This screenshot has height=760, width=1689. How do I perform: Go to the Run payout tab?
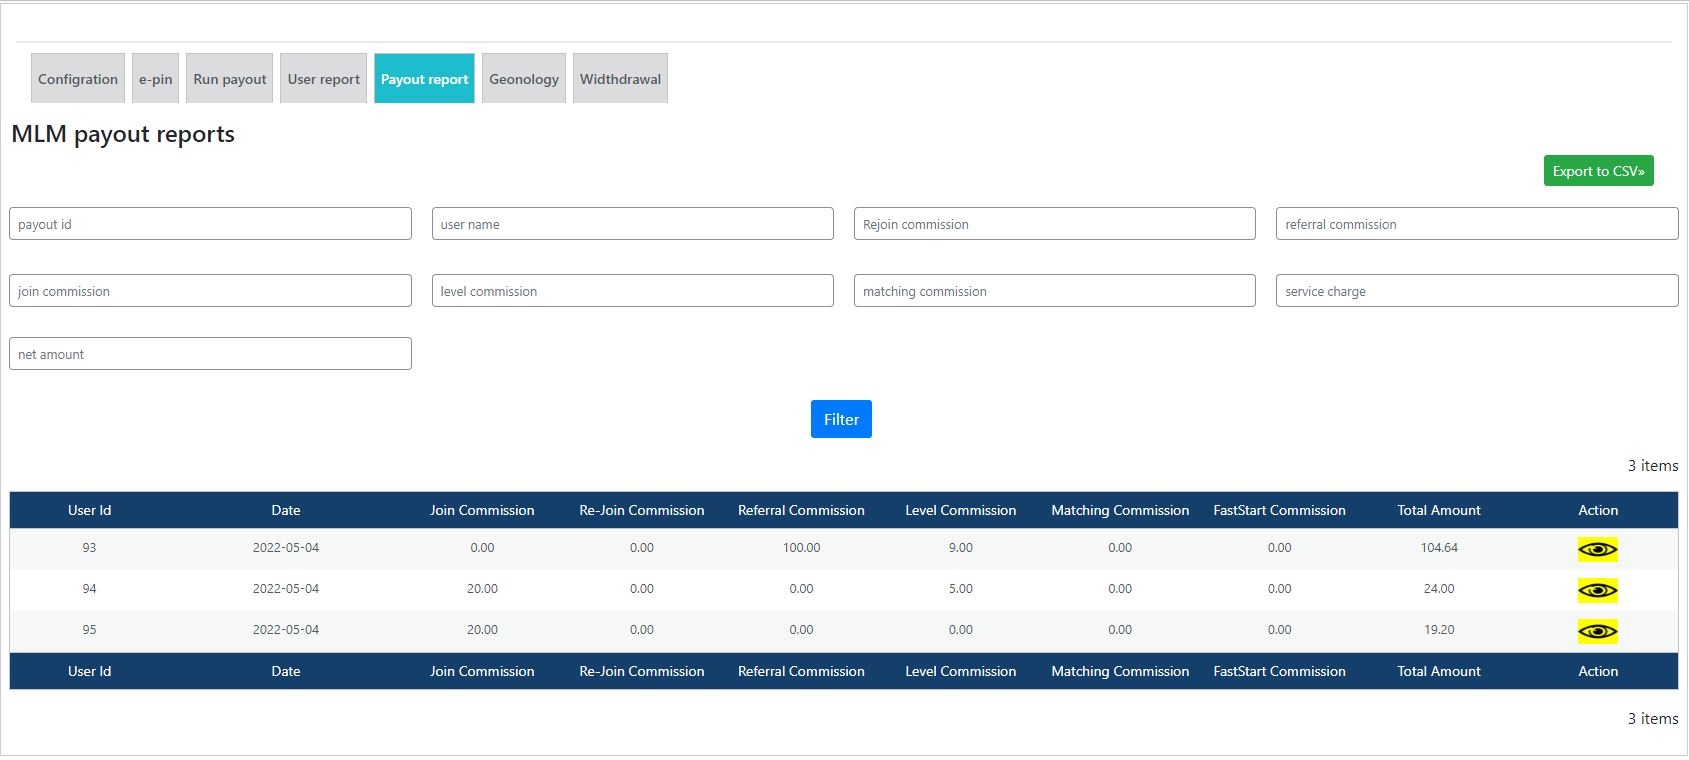click(229, 79)
